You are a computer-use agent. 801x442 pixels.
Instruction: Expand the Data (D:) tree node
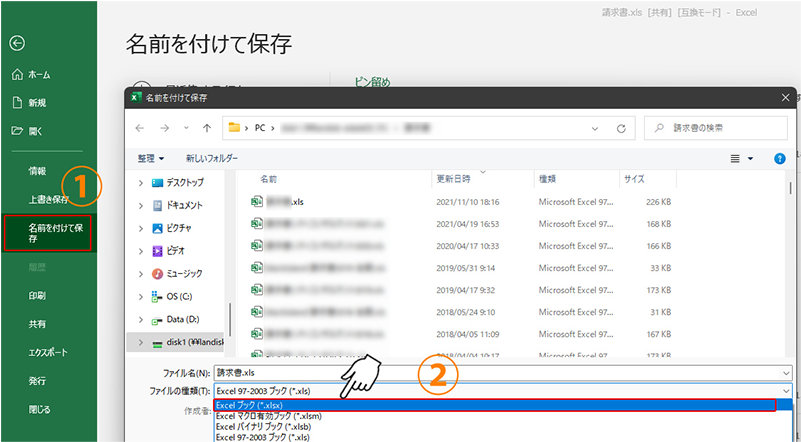[141, 320]
